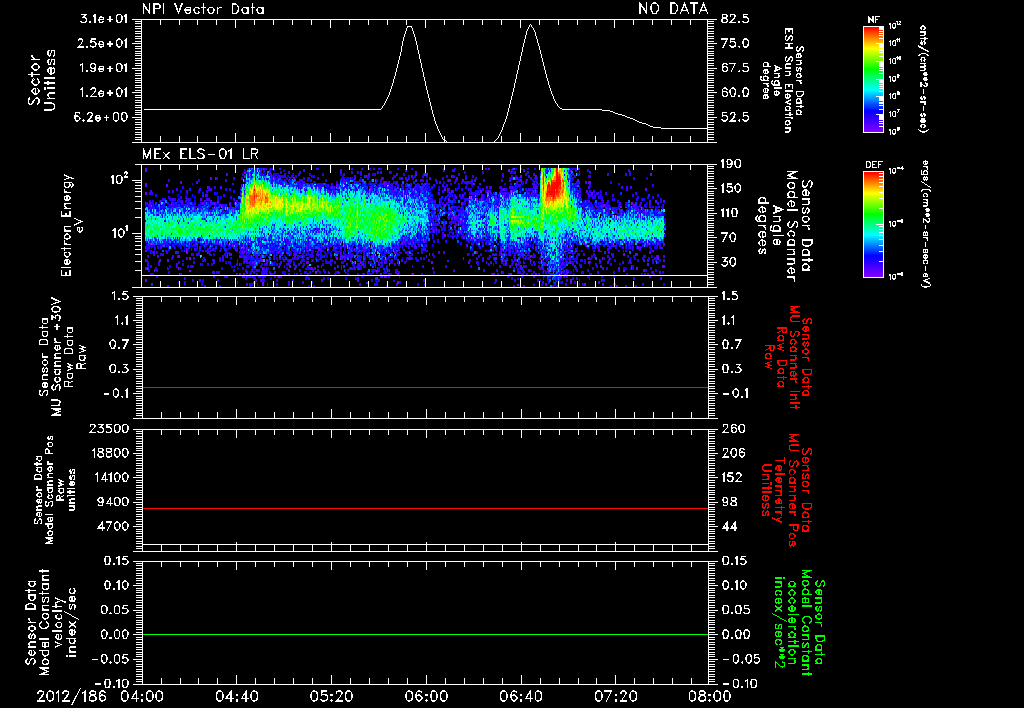
Task: Click the '14100' scanner position tick
Action: coord(108,477)
